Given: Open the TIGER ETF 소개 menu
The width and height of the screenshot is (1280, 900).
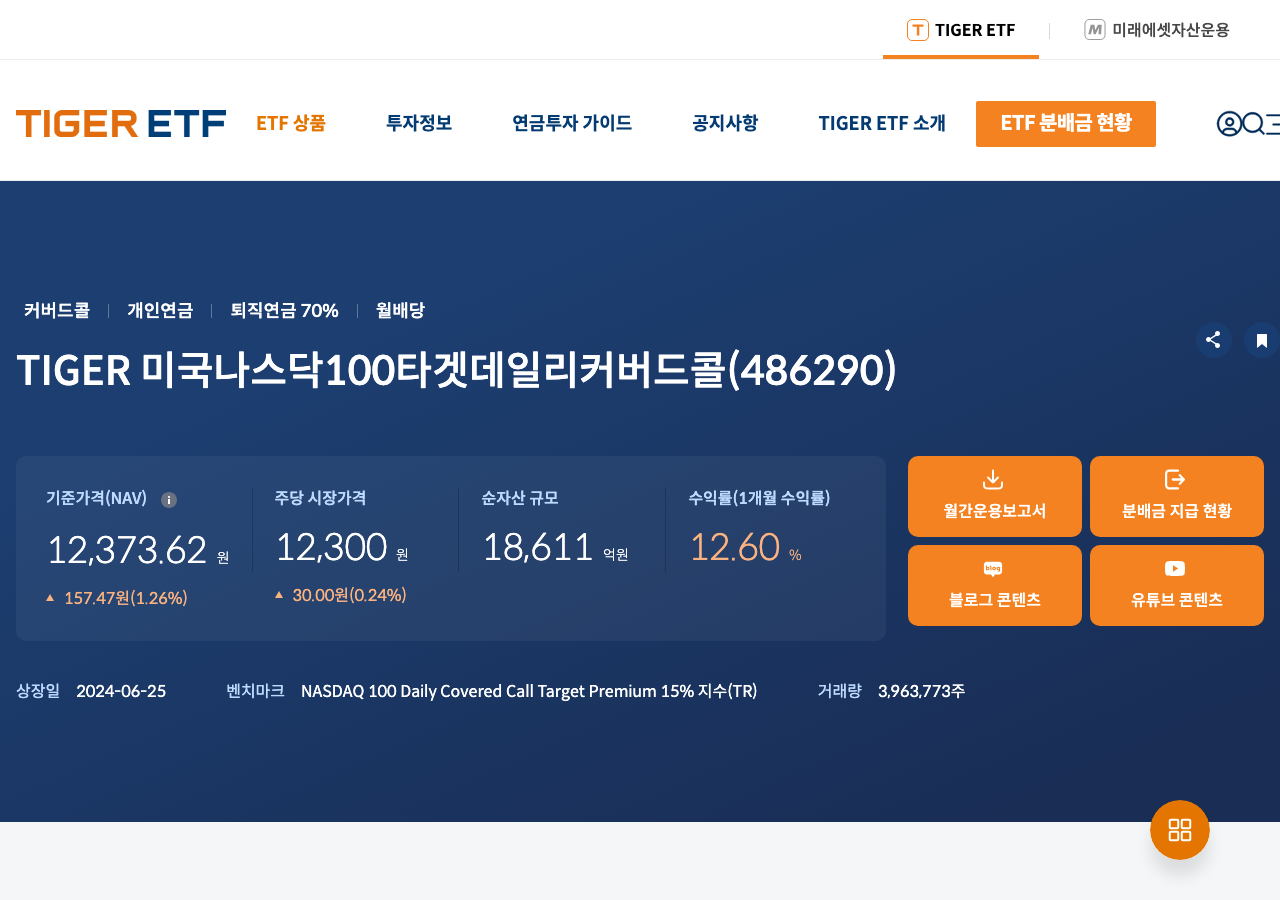Looking at the screenshot, I should click(882, 123).
